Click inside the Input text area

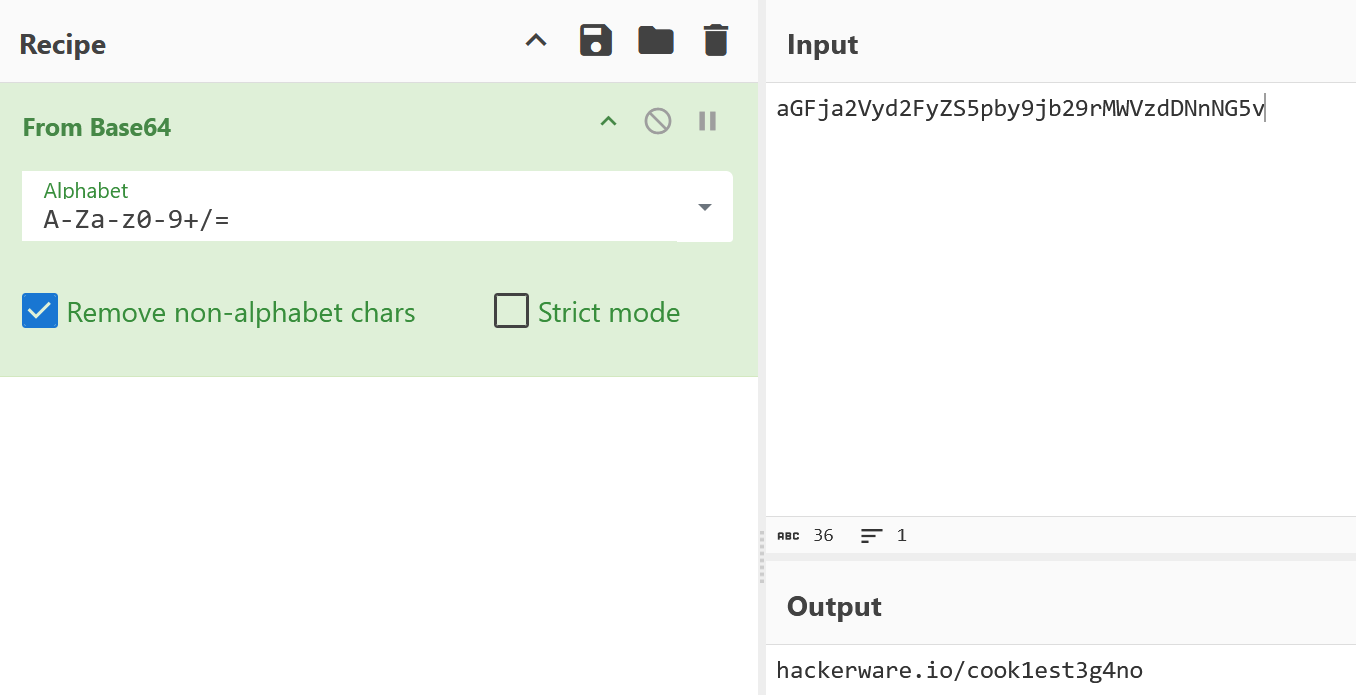pyautogui.click(x=1060, y=300)
